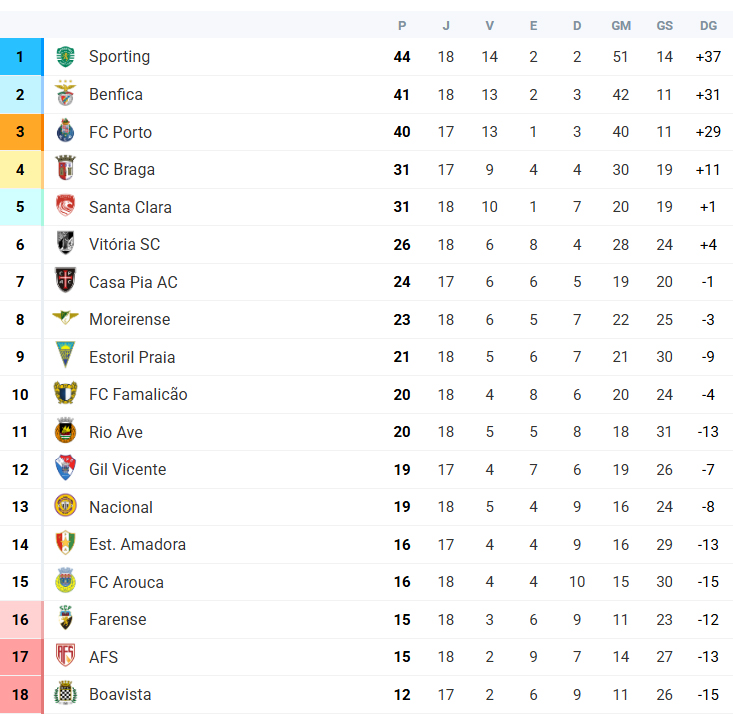
Task: Open the Santa Clara red crest
Action: [65, 206]
